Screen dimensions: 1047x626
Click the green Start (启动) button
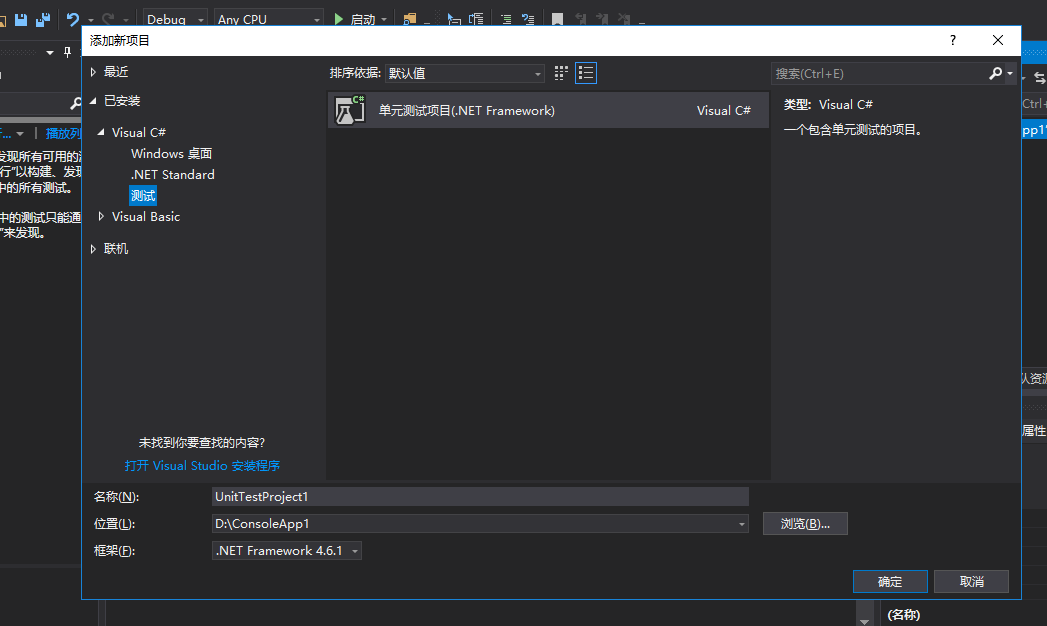coord(355,19)
